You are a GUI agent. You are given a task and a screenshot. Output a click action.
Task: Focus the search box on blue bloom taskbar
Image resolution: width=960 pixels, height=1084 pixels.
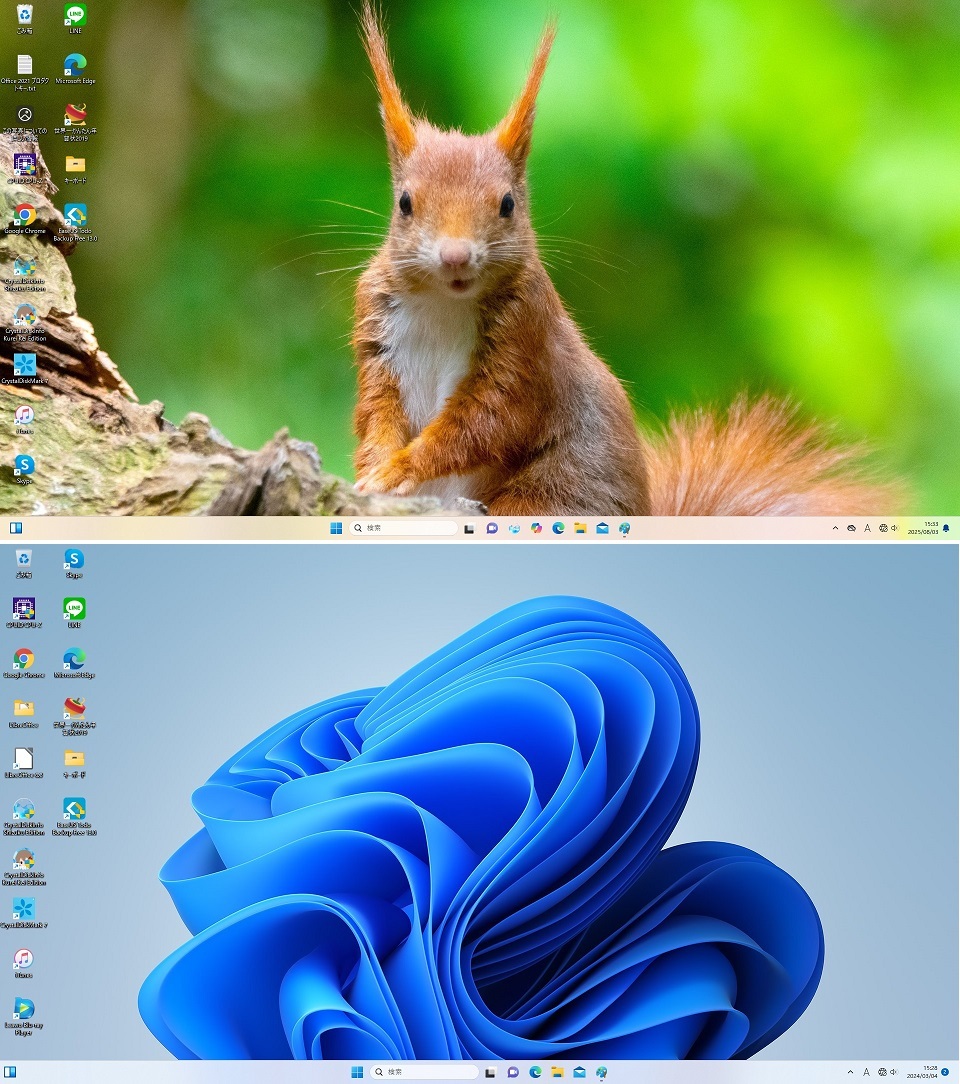pos(424,1072)
